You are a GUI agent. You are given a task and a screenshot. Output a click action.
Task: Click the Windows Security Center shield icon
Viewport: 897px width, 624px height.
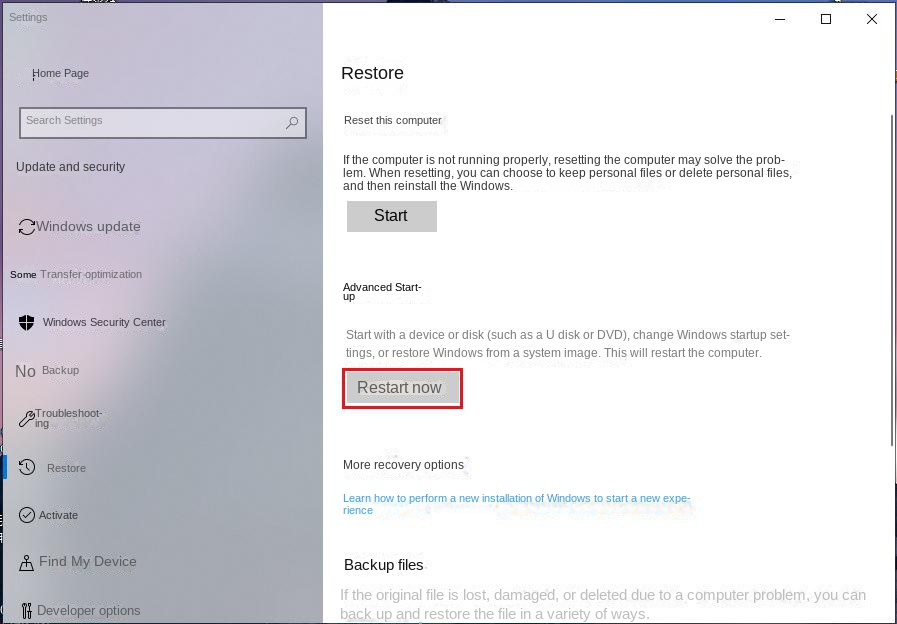(x=25, y=322)
